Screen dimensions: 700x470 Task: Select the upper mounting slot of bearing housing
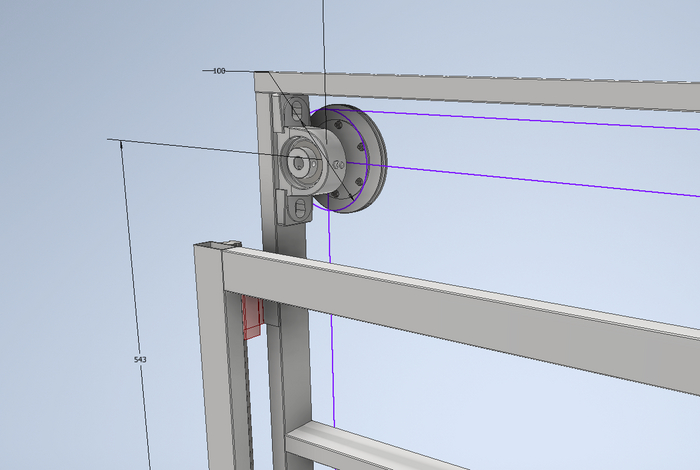297,111
